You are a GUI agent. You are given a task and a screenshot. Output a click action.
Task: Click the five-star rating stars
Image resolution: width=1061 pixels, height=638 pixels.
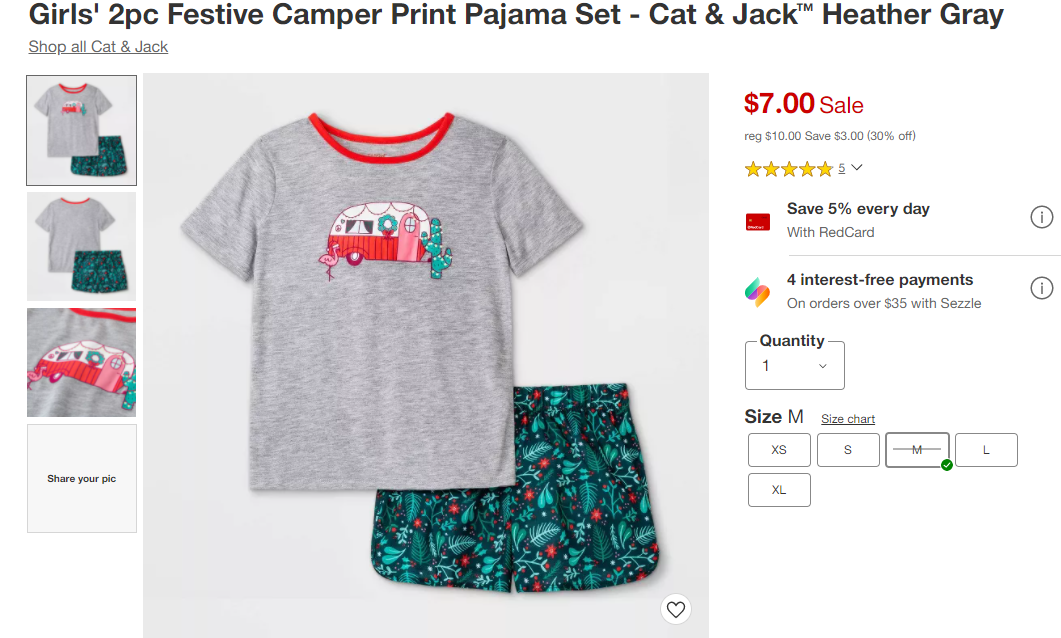click(788, 169)
